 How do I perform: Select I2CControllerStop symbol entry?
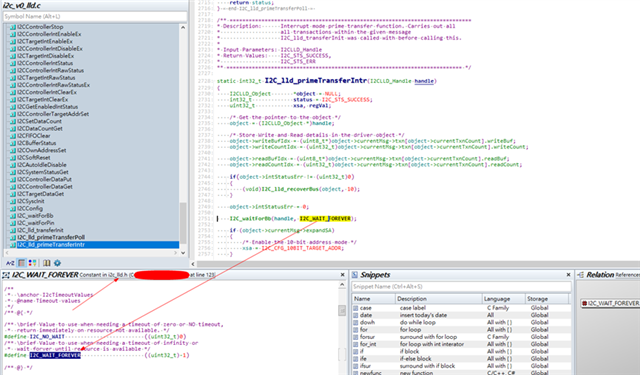click(x=40, y=27)
